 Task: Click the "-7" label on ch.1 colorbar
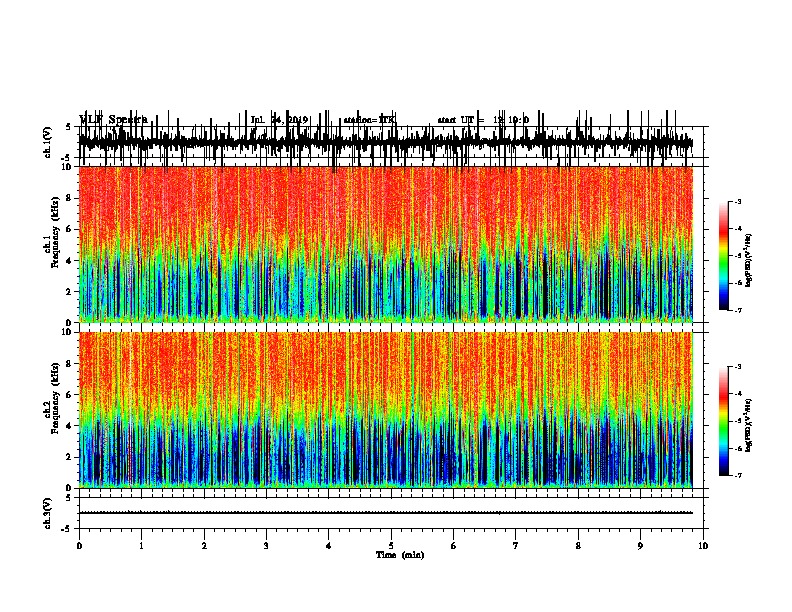pos(737,310)
